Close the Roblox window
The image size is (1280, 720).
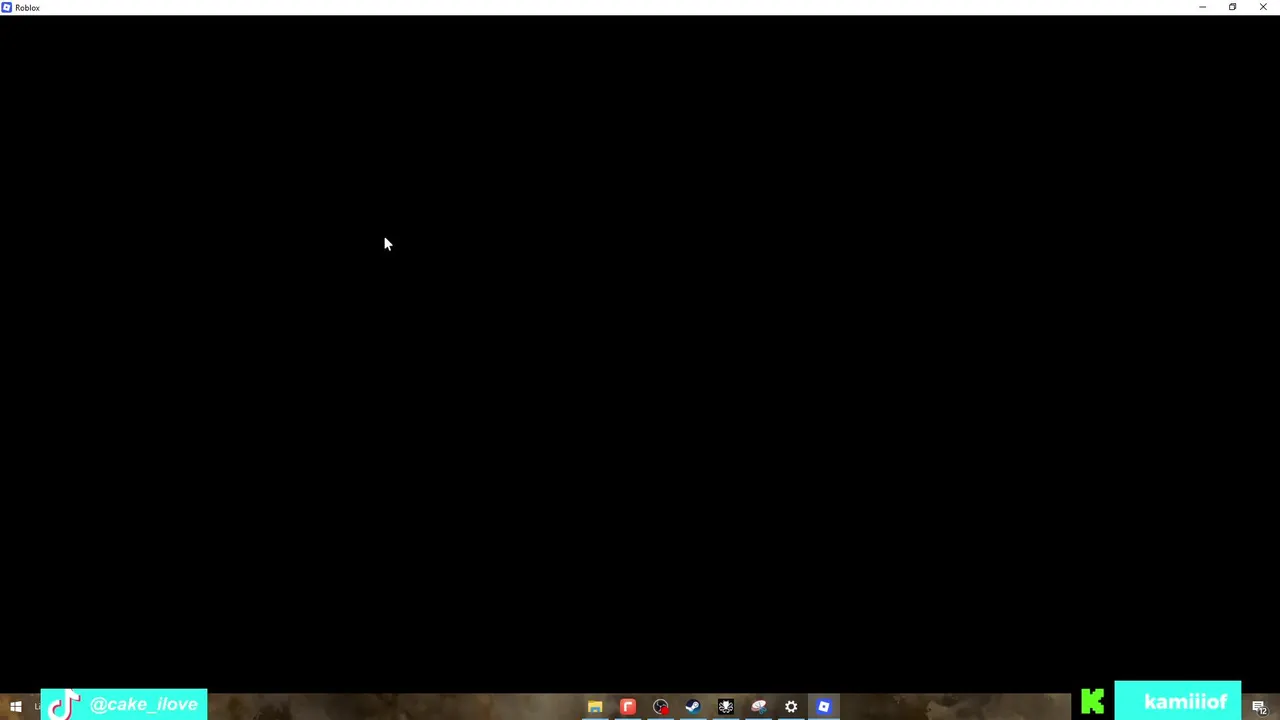point(1263,7)
